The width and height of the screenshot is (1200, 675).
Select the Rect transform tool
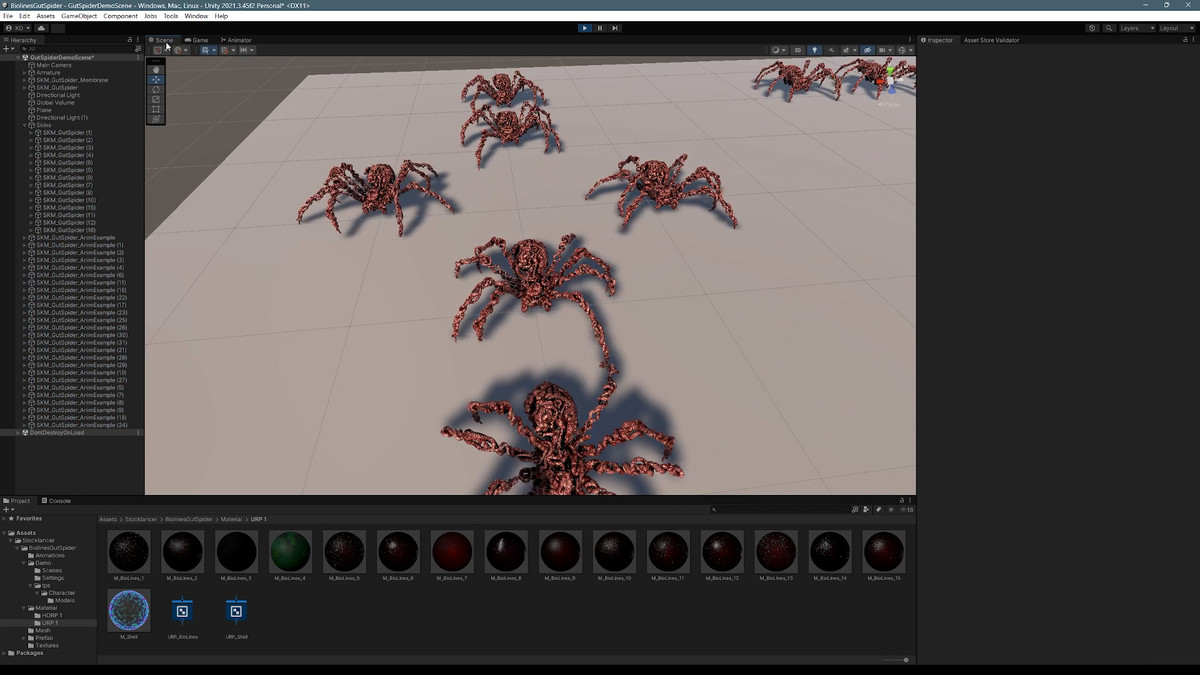tap(156, 109)
